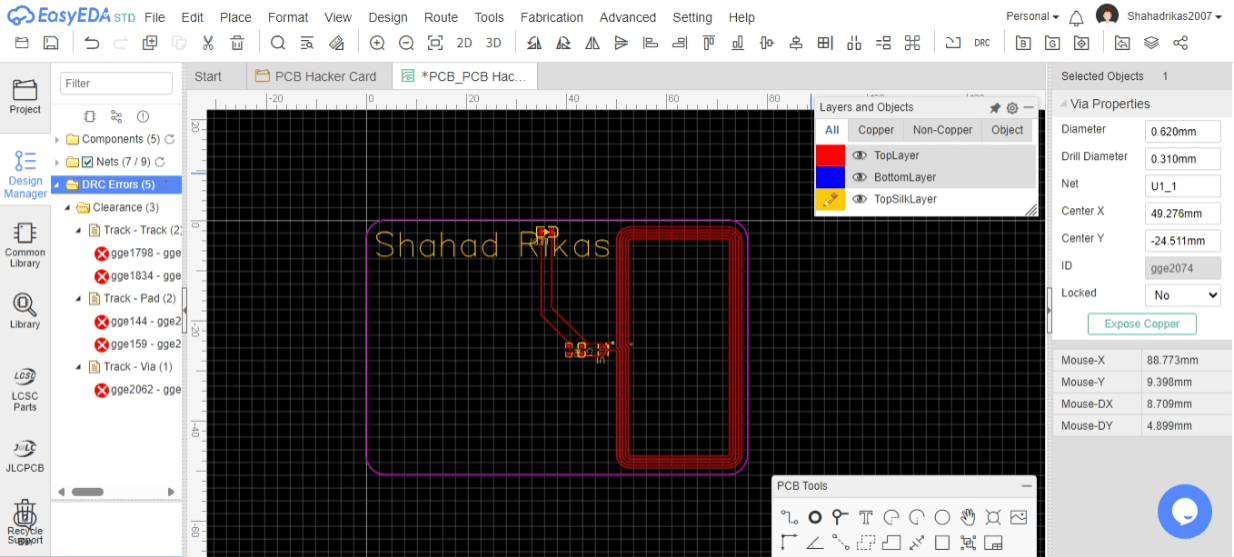1234x557 pixels.
Task: Click the Share icon in the toolbar
Action: 1180,43
